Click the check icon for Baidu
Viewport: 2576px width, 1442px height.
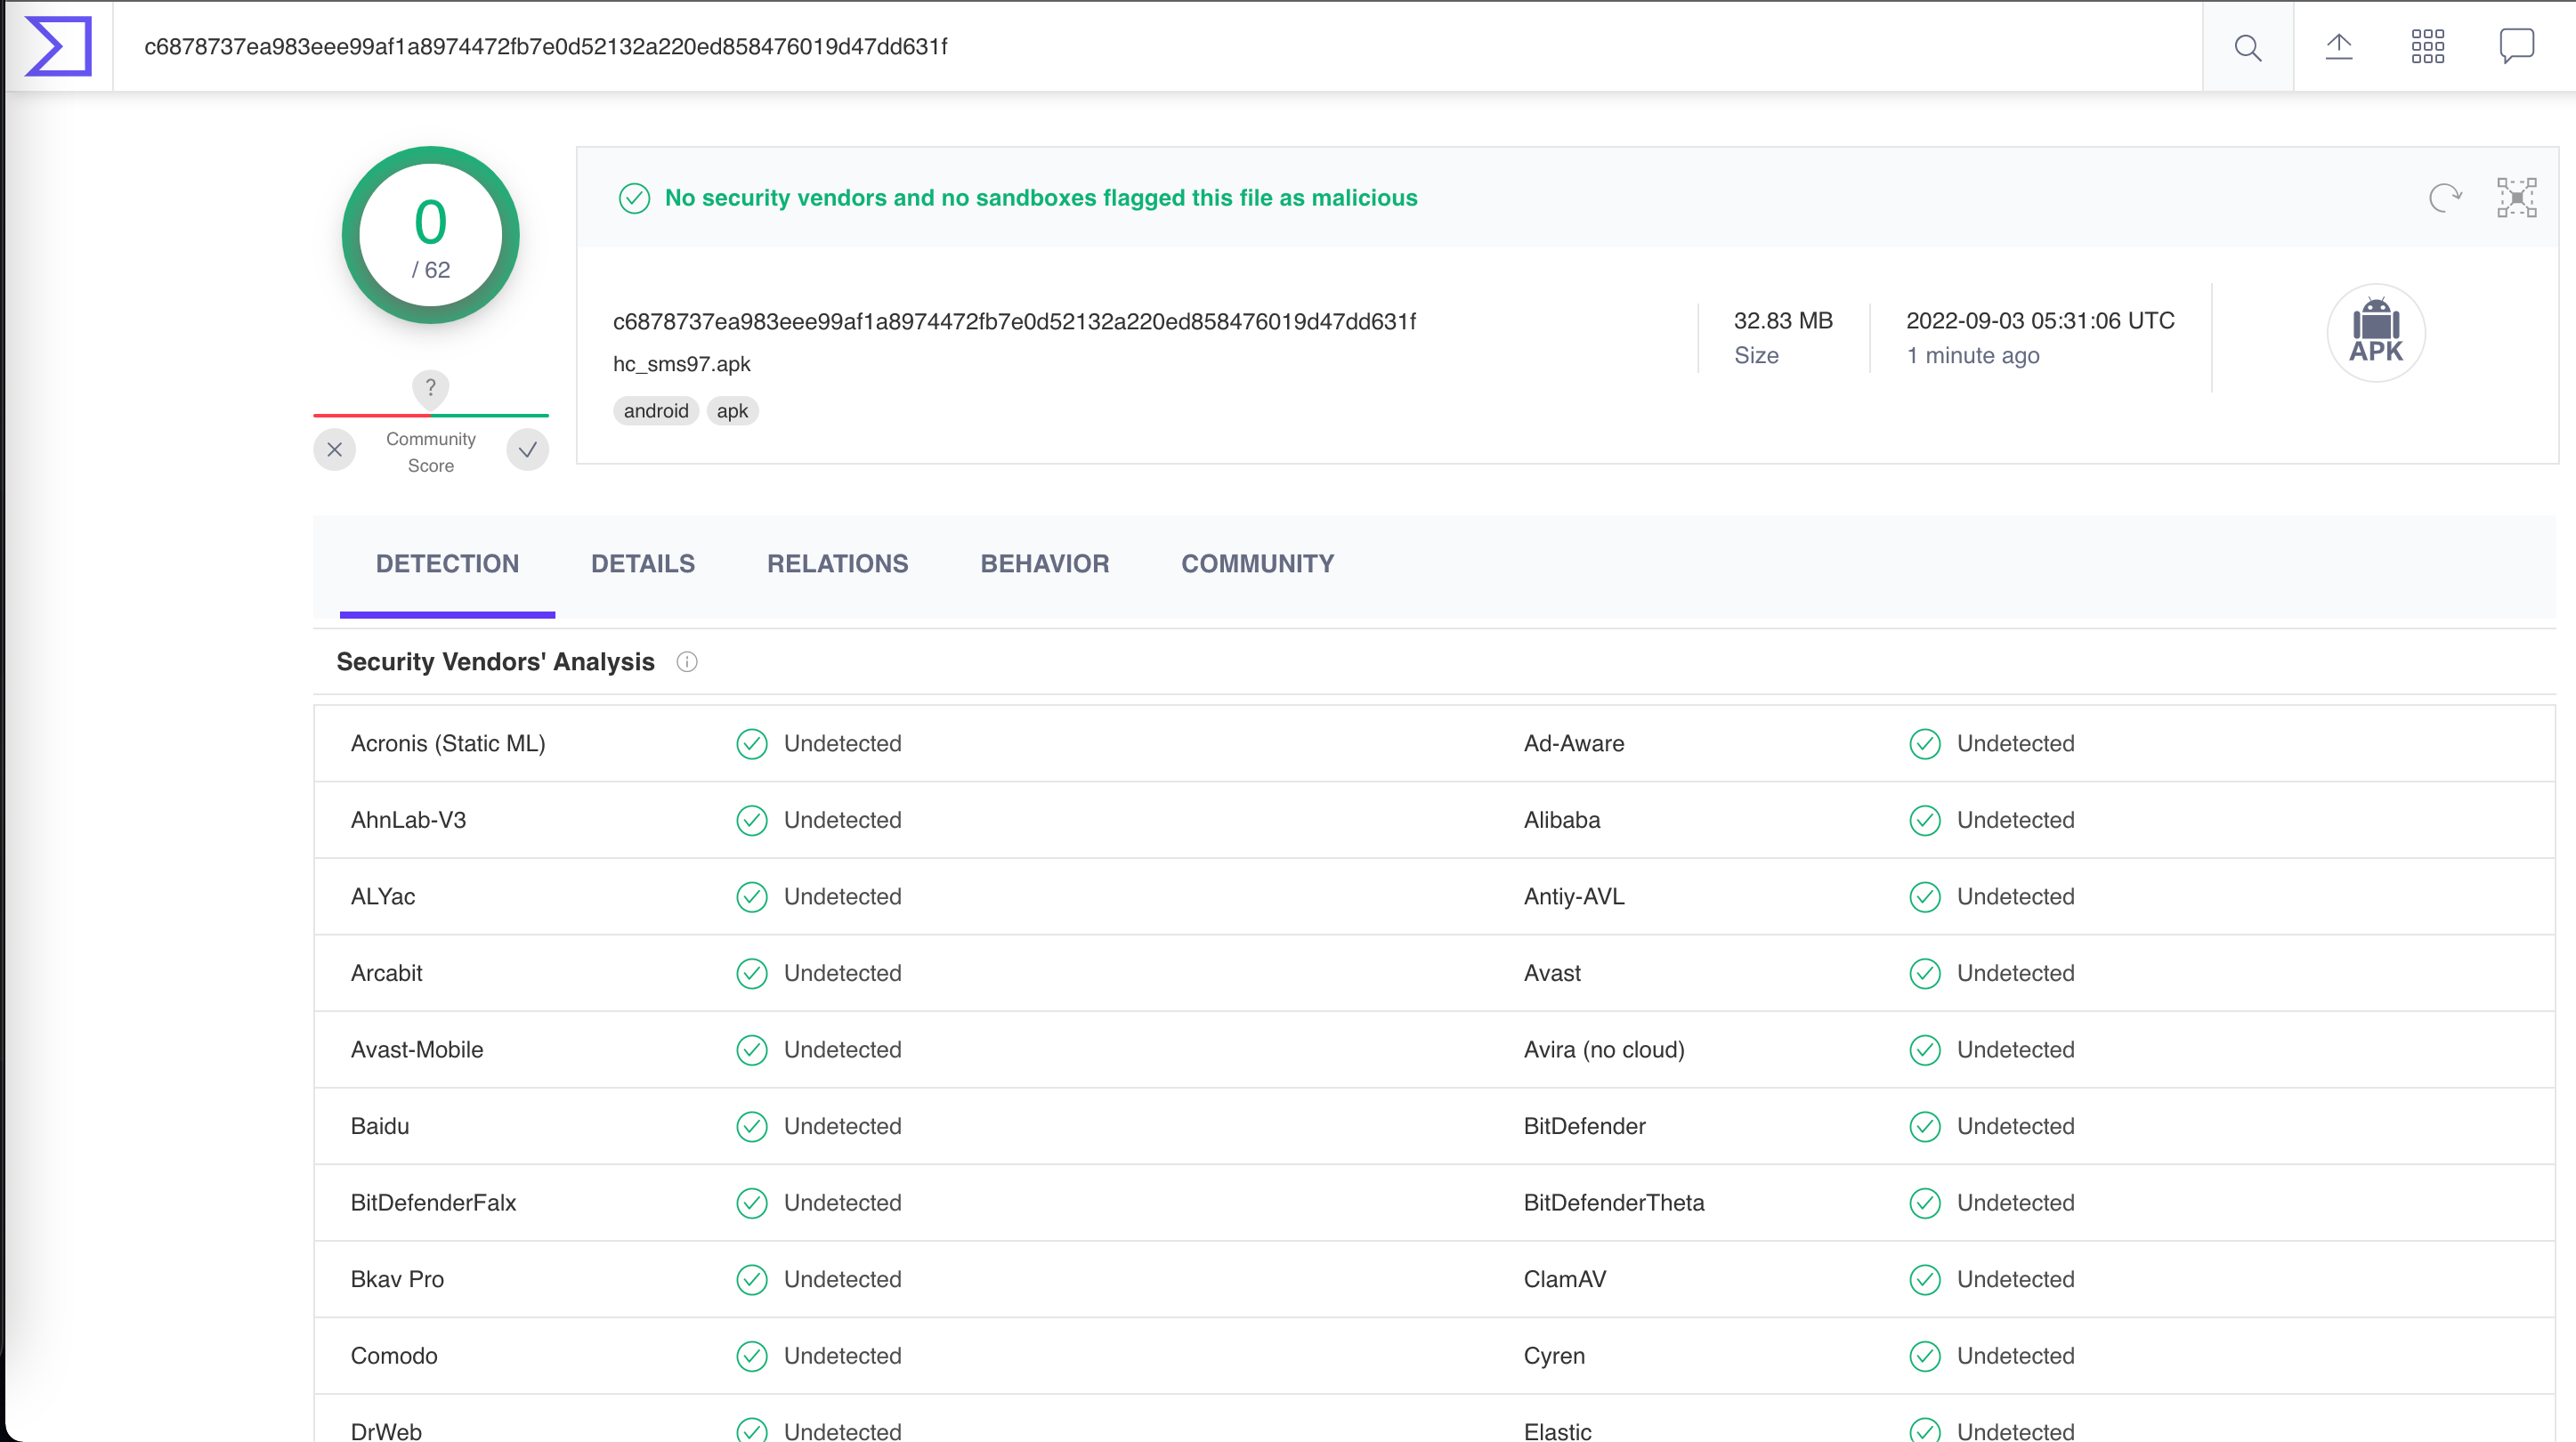(751, 1127)
